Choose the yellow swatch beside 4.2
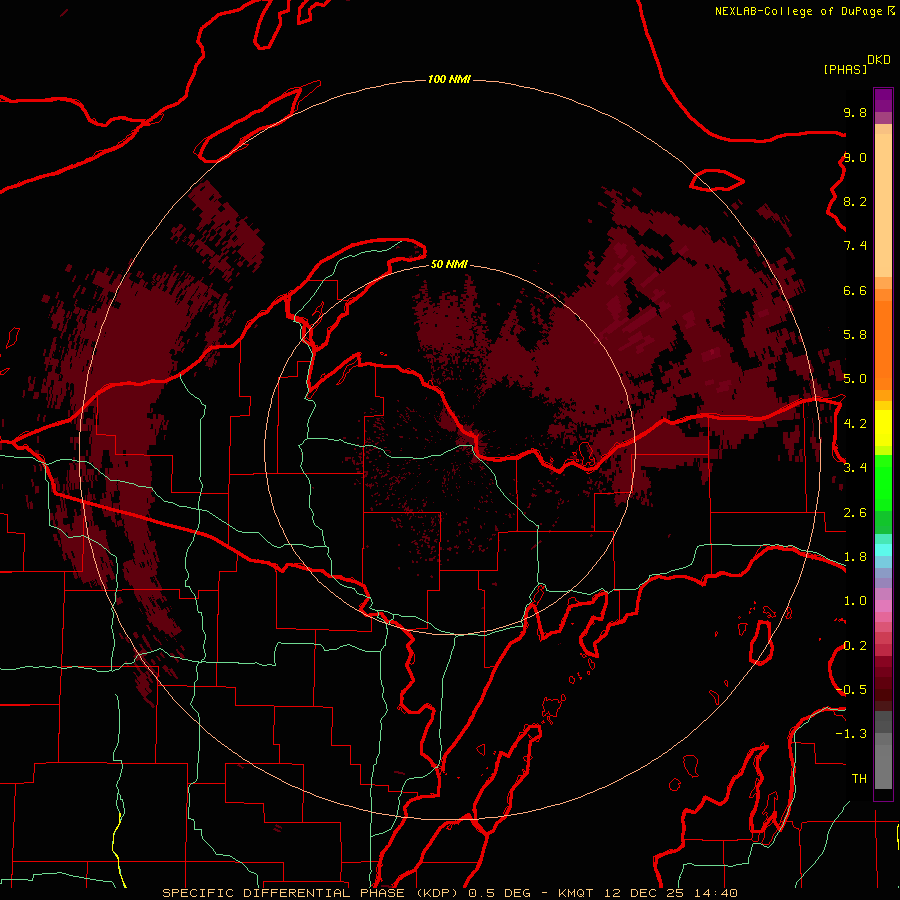The image size is (900, 900). (883, 428)
